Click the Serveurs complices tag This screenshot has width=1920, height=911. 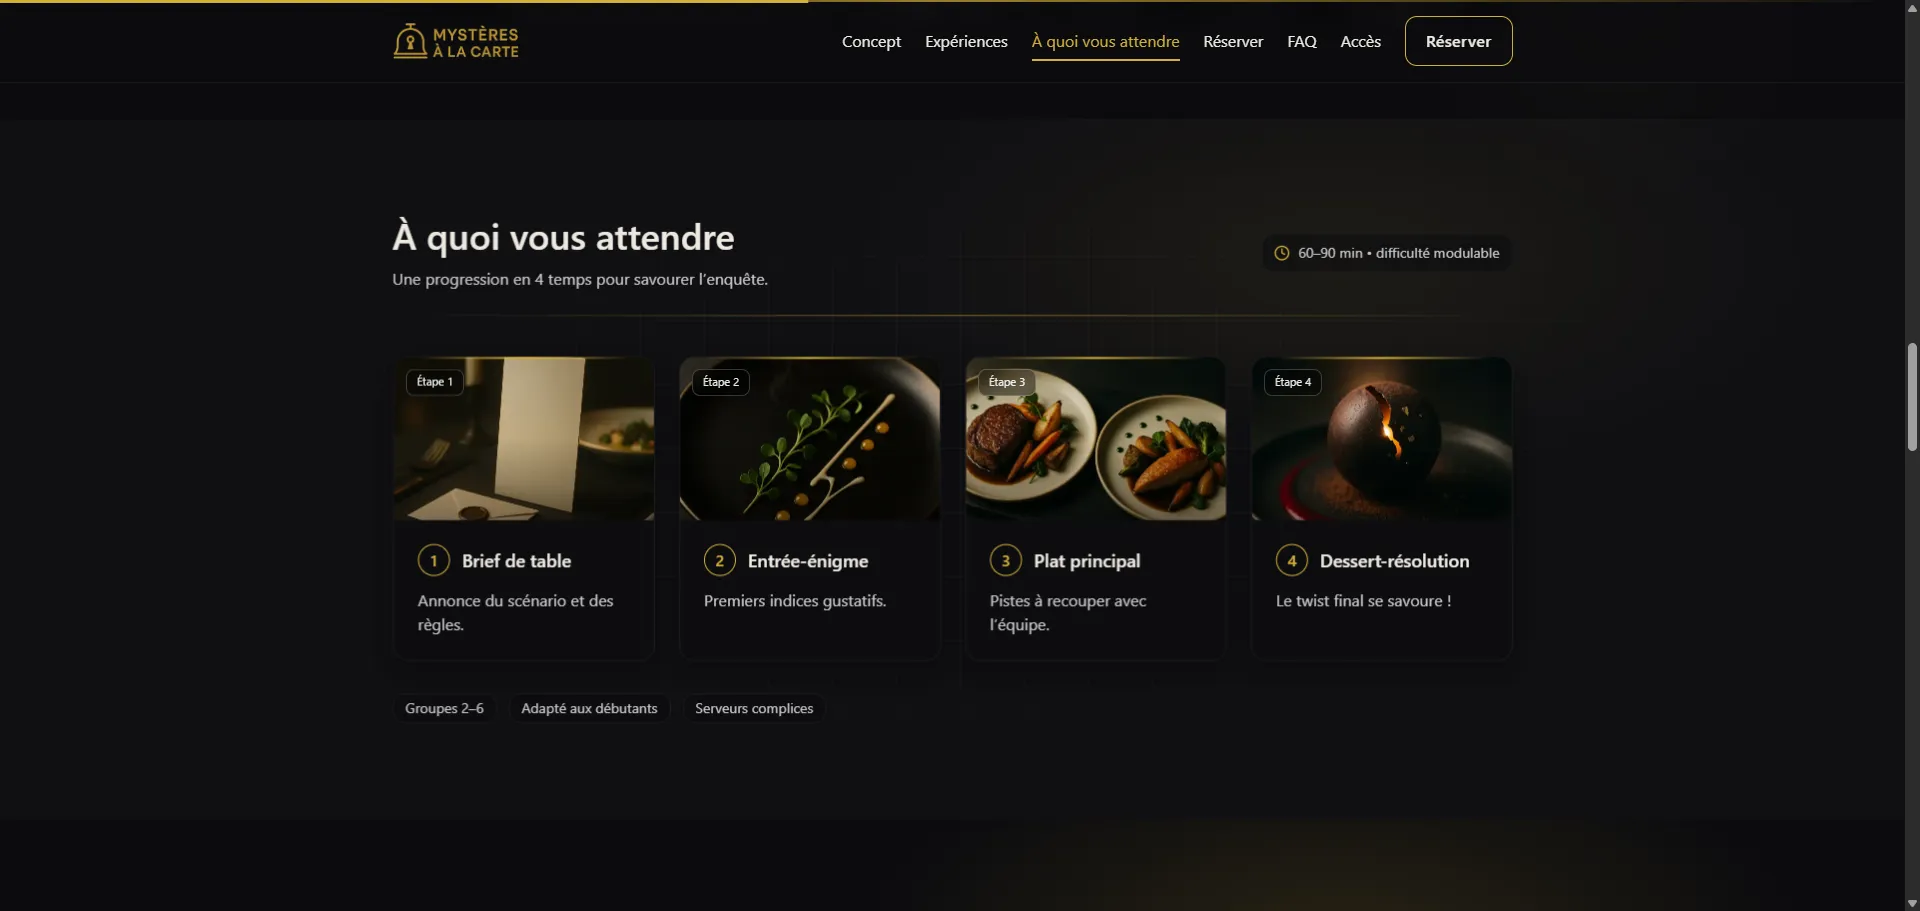[754, 708]
